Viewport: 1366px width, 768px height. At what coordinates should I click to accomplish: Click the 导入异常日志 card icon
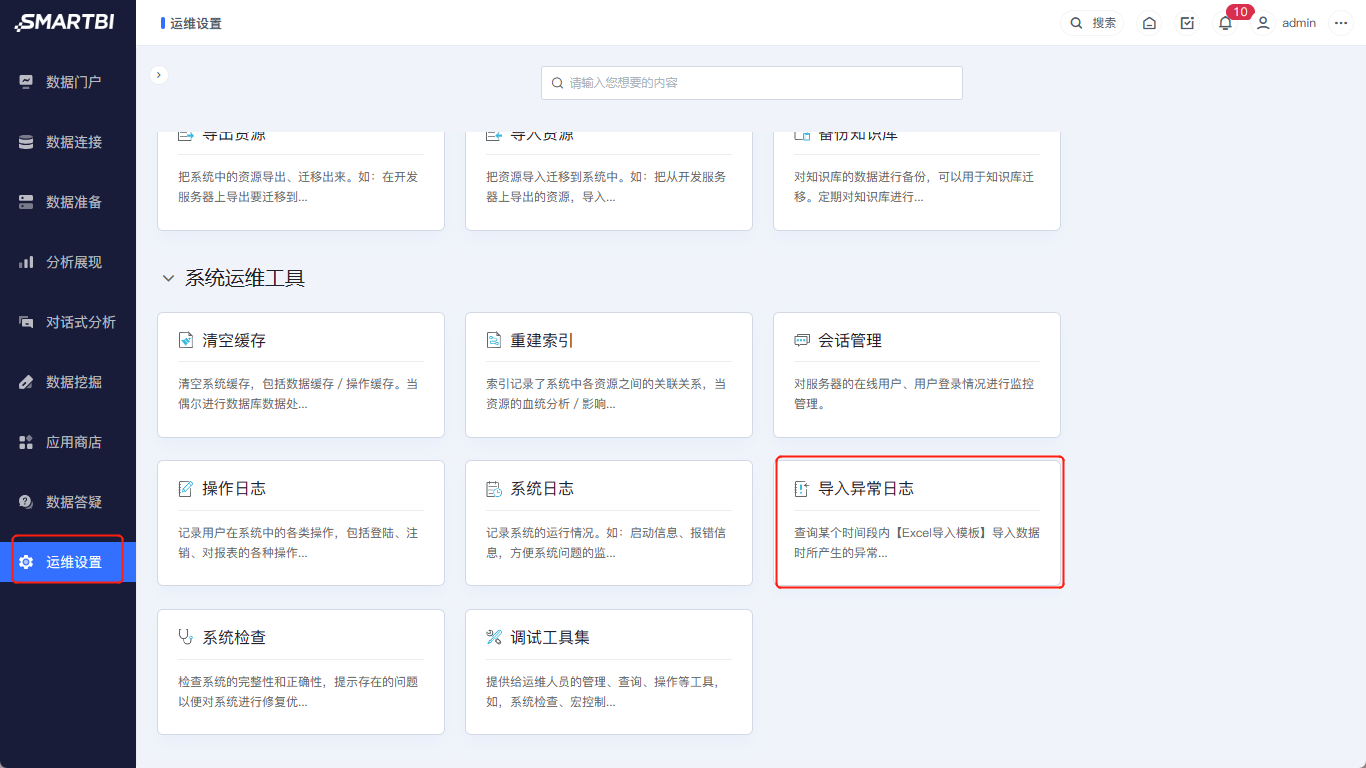pyautogui.click(x=802, y=489)
